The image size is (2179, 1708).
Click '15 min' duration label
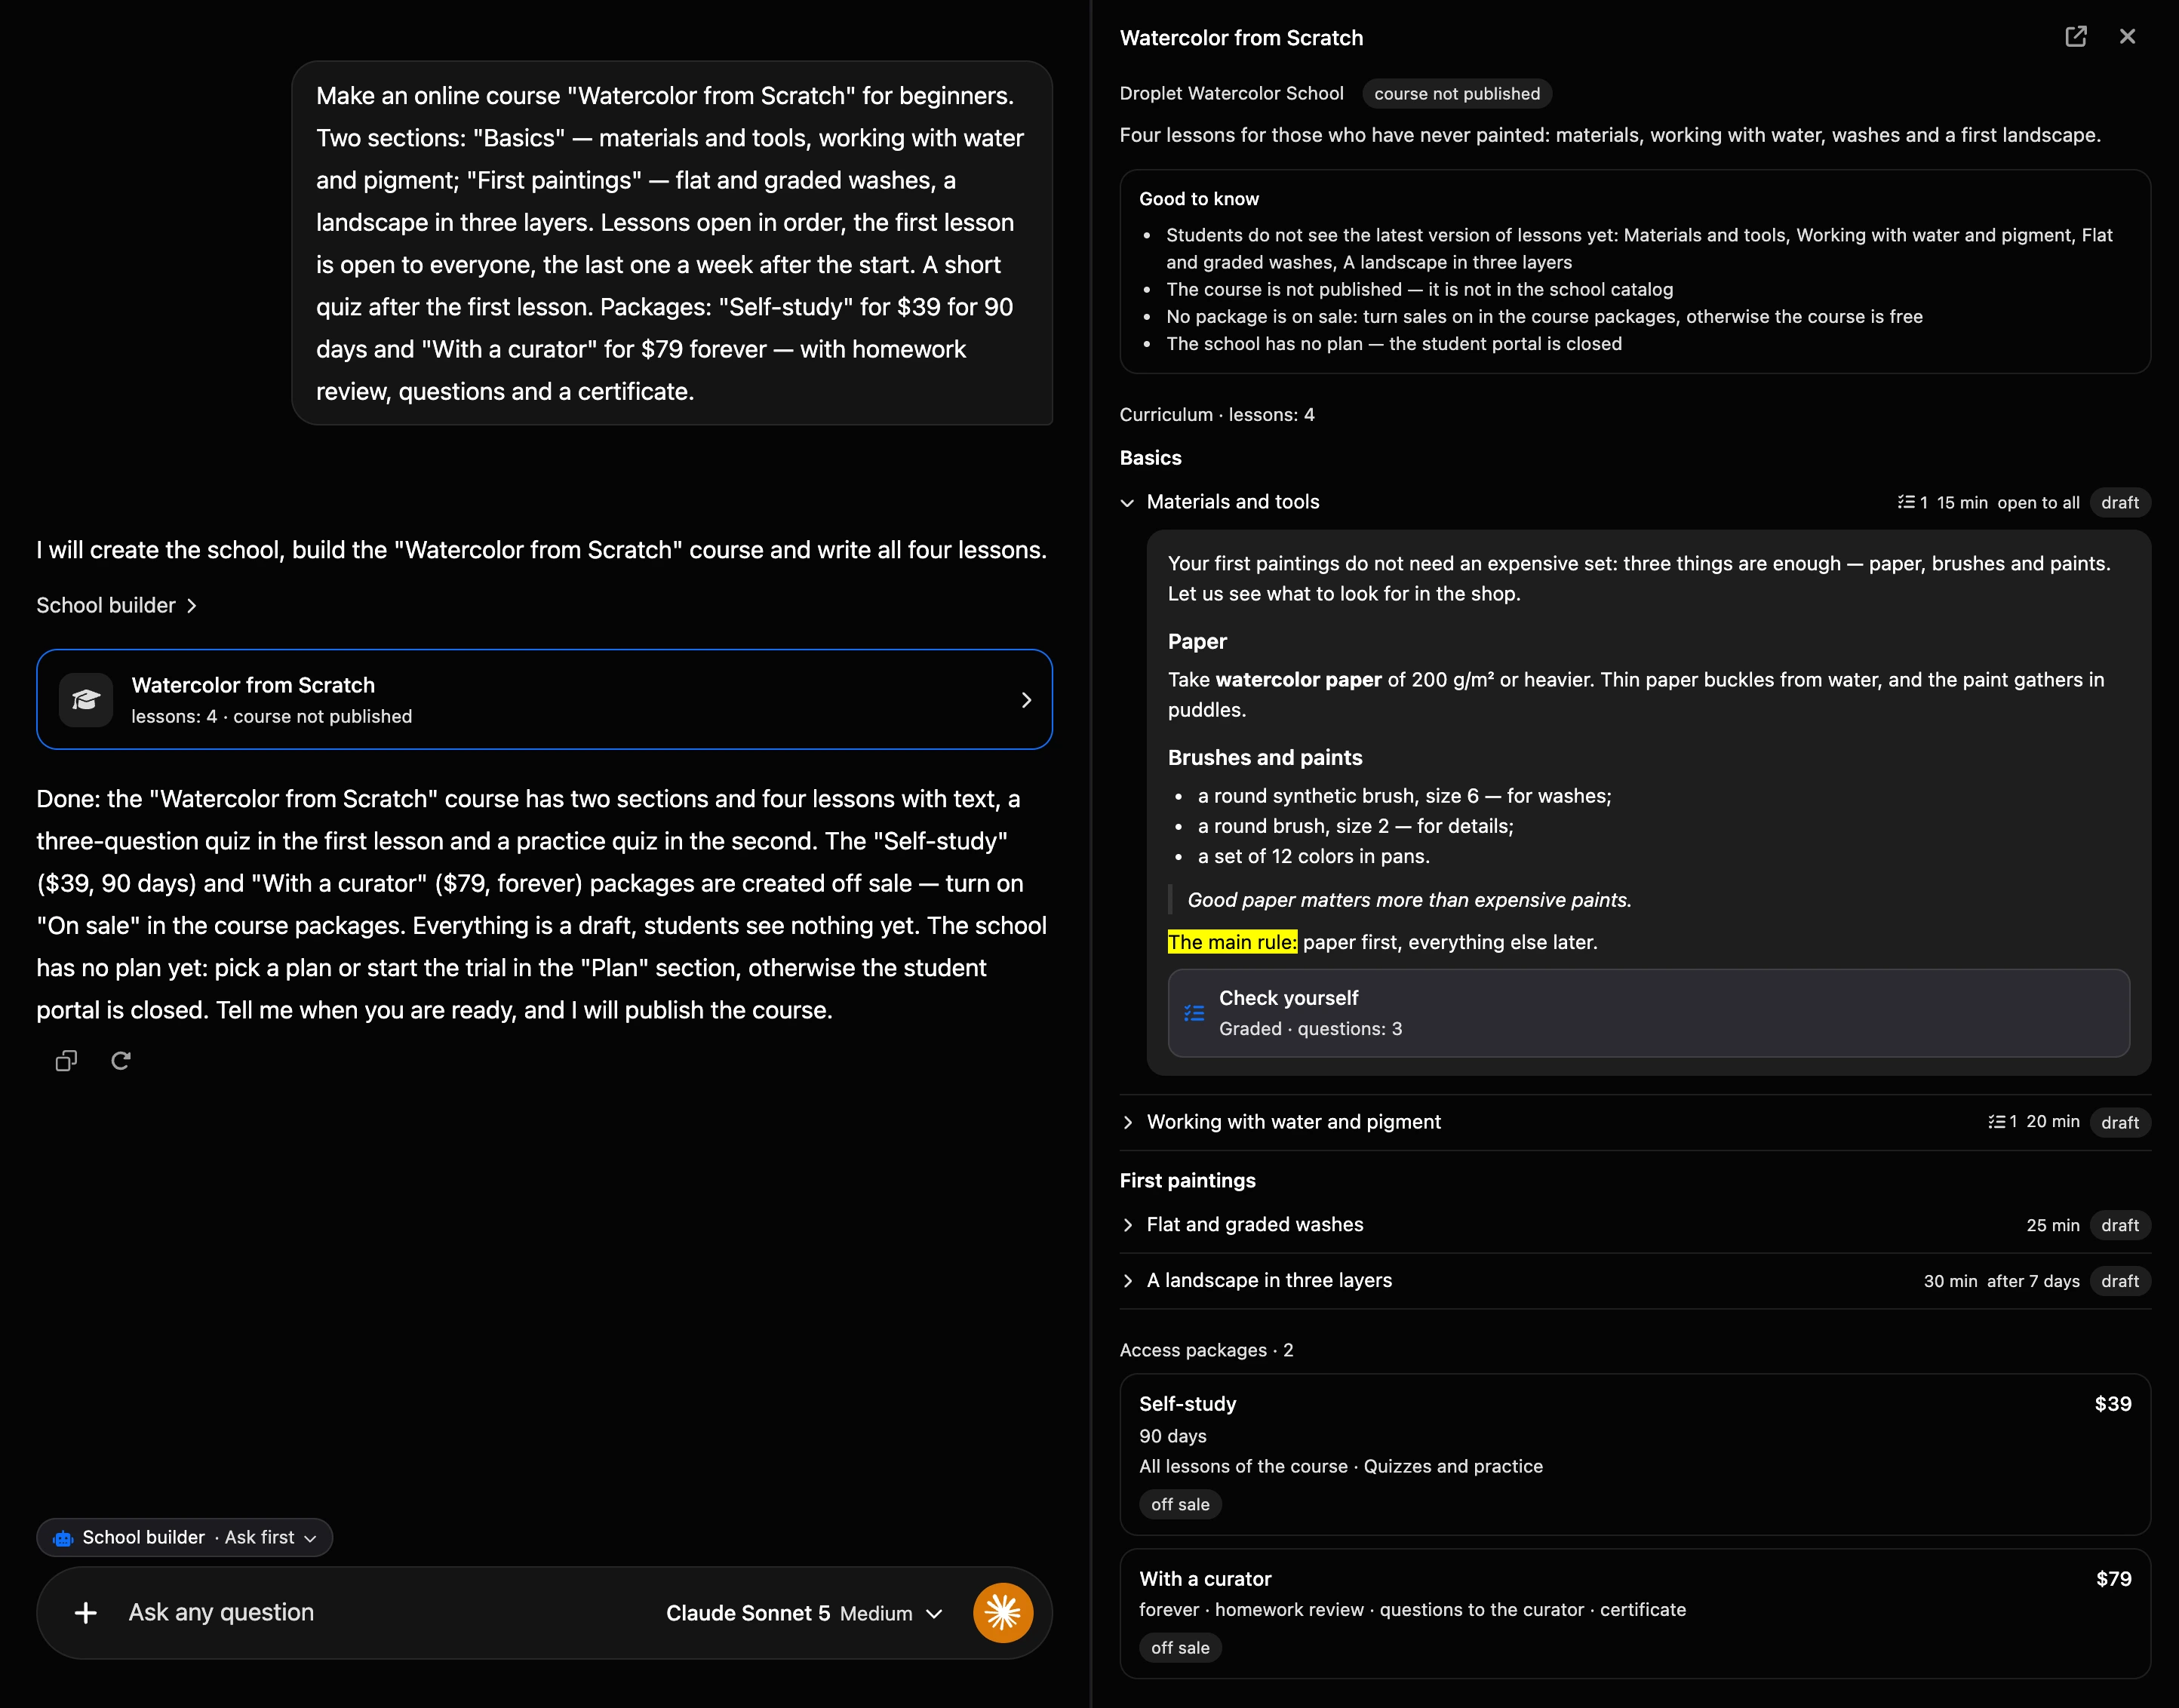pyautogui.click(x=1962, y=503)
